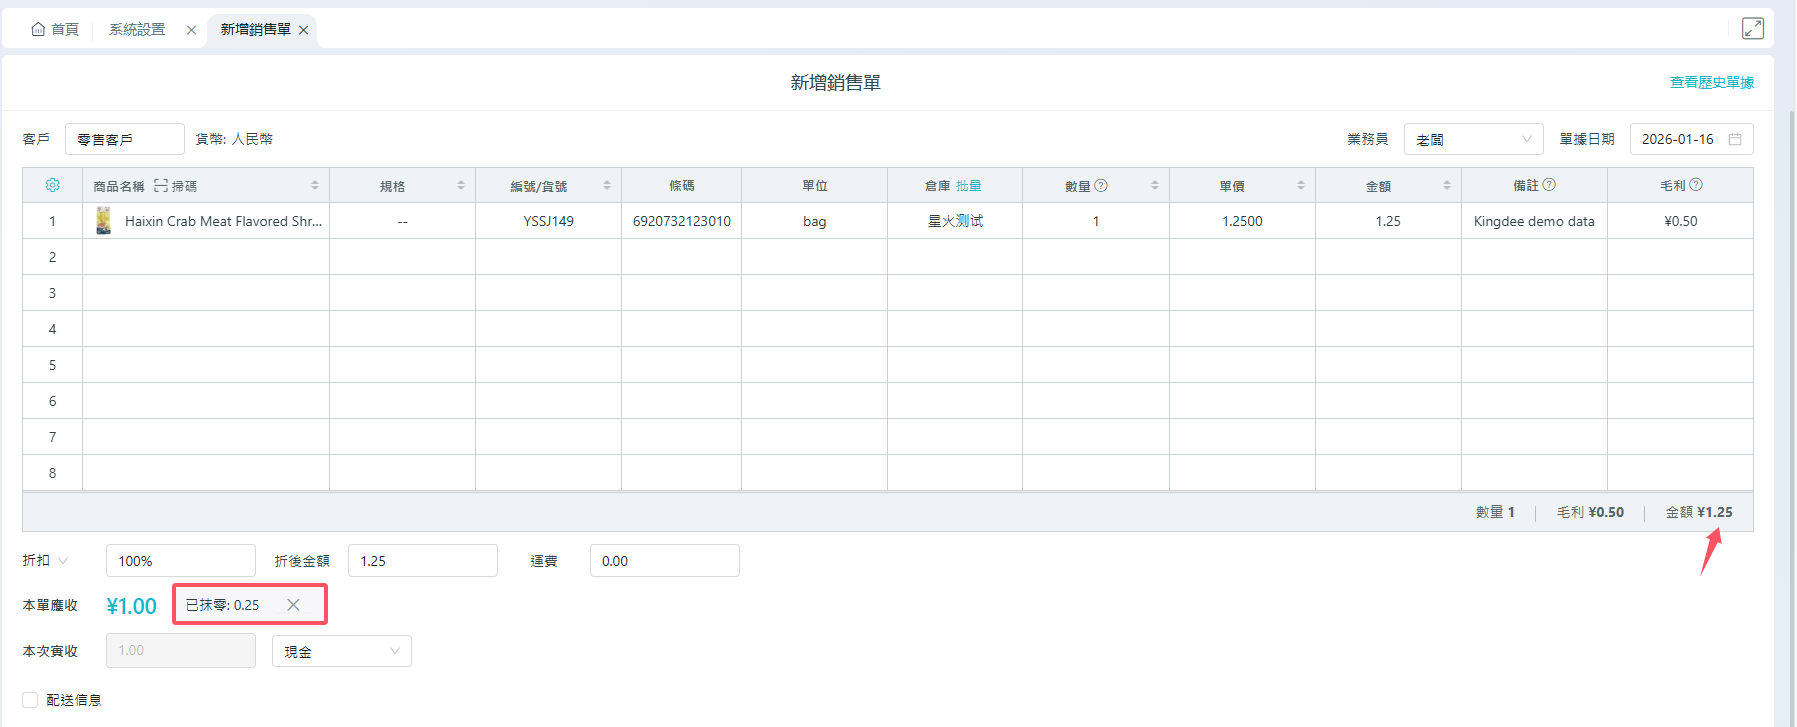Click the help icon next to 毛利 header
Image resolution: width=1797 pixels, height=727 pixels.
click(1695, 185)
